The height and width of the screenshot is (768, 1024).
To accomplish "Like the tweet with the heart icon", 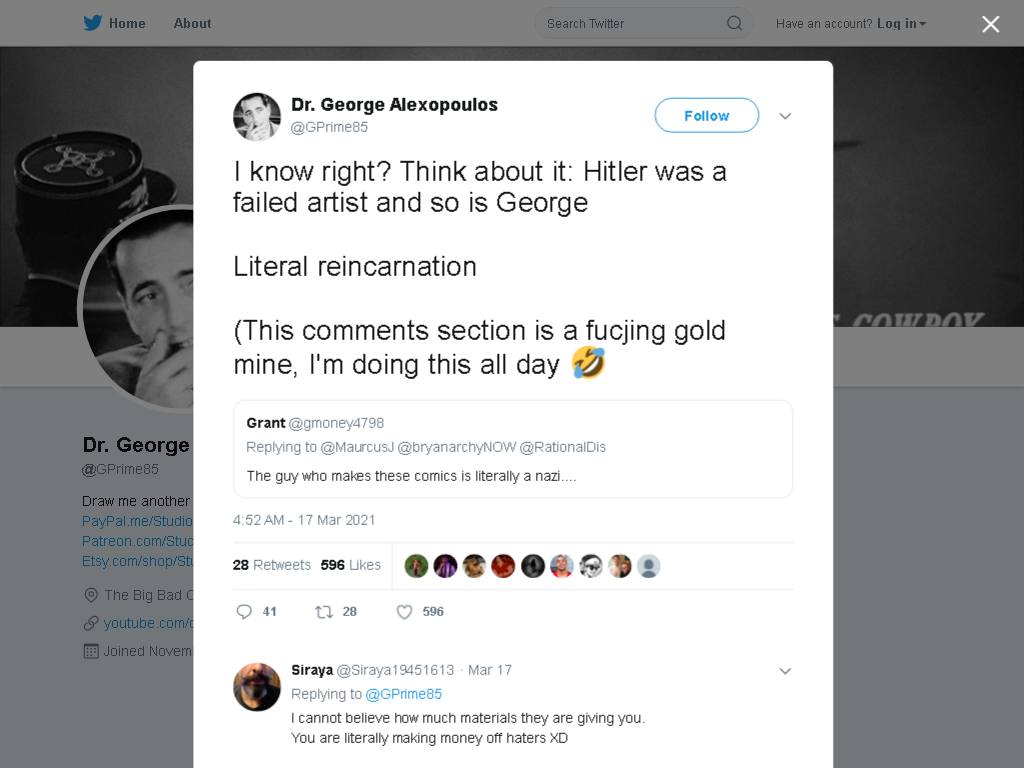I will [404, 612].
